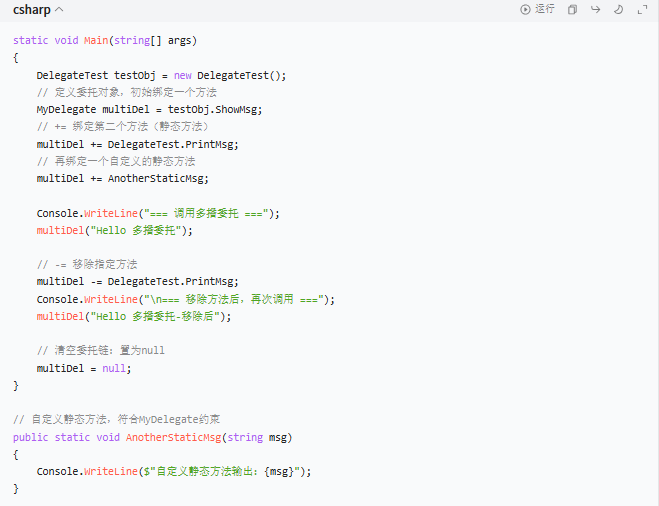
Task: Click the MyDelegate multiDel = testObj.ShowMsg line
Action: click(x=149, y=109)
